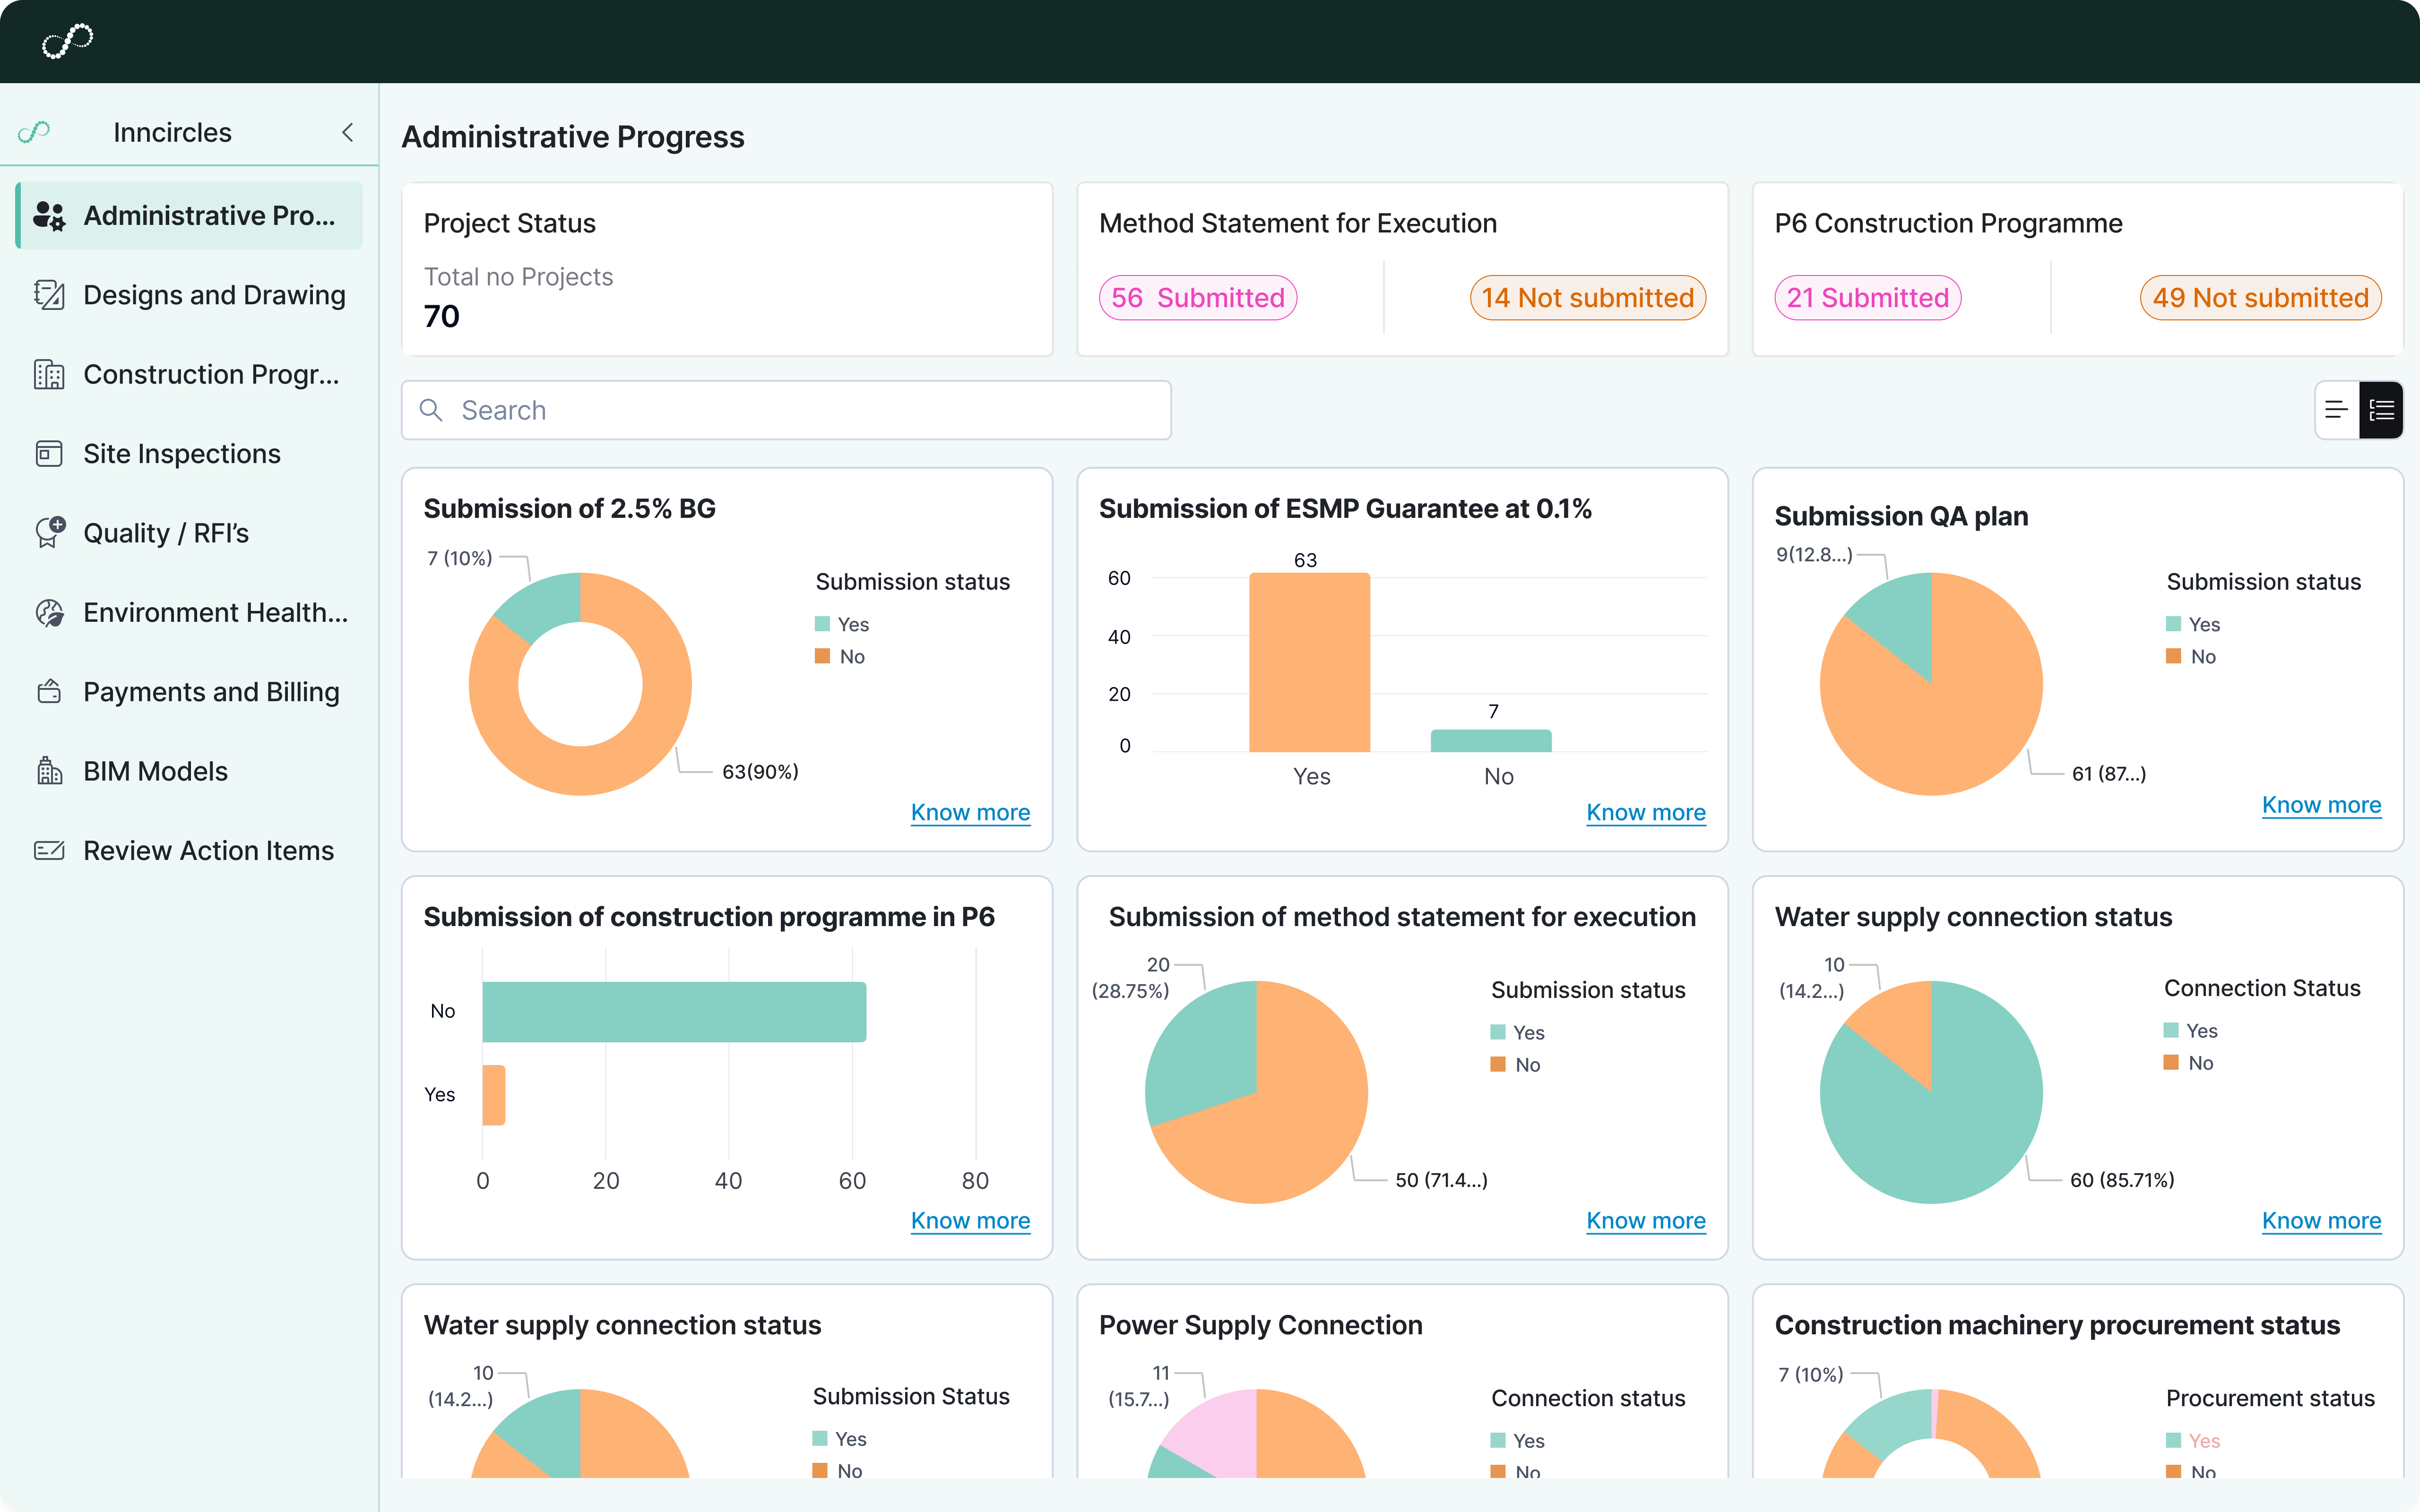
Task: Select Quality / RFI's in the sidebar
Action: [166, 532]
